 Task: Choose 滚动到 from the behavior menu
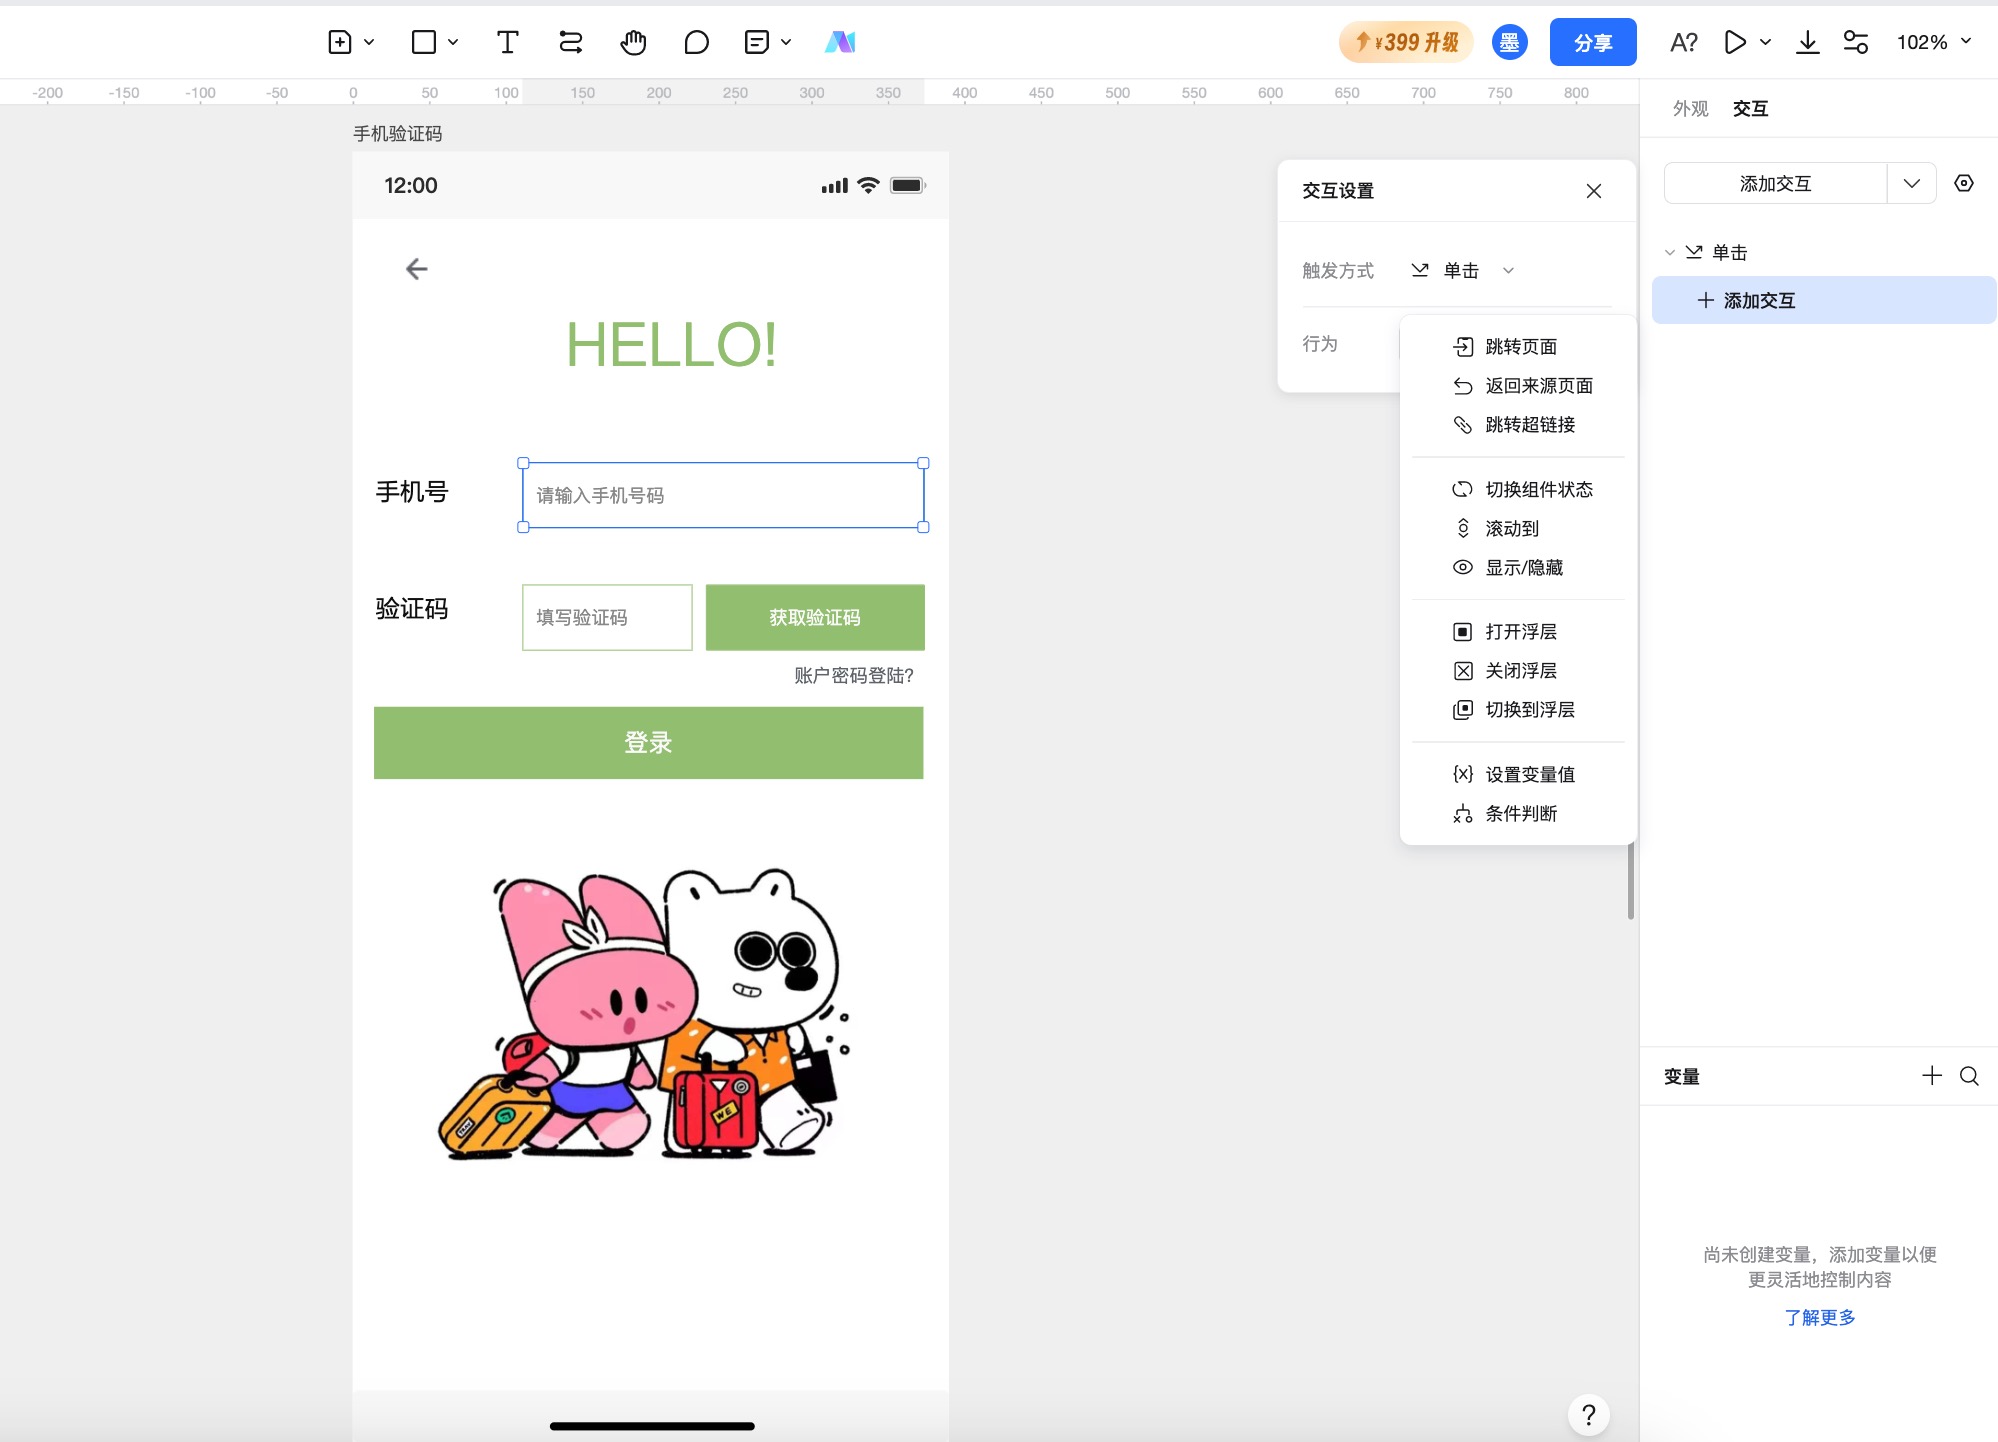point(1518,528)
